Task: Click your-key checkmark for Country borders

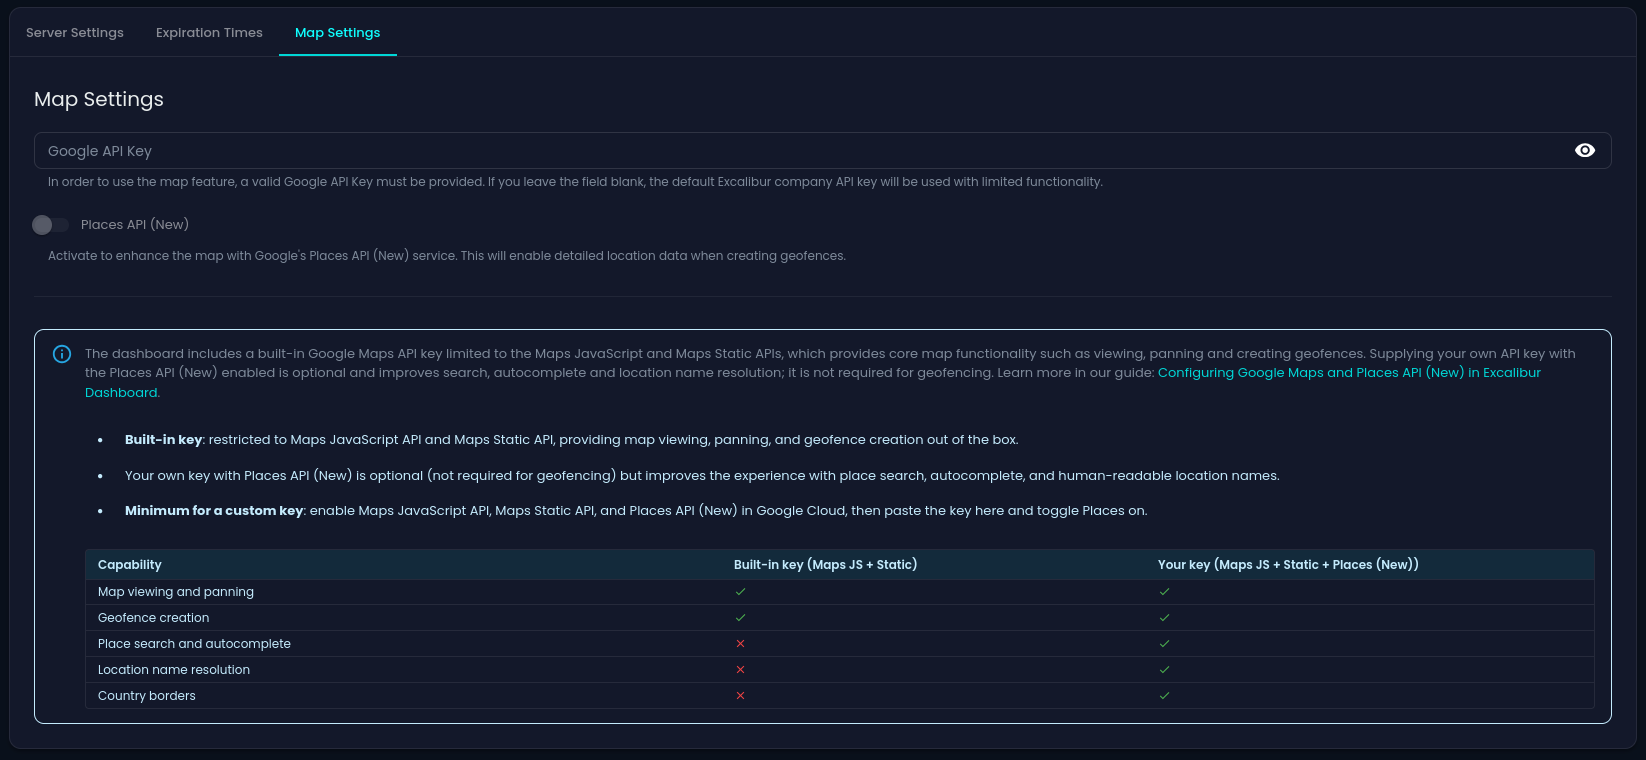Action: click(x=1164, y=696)
